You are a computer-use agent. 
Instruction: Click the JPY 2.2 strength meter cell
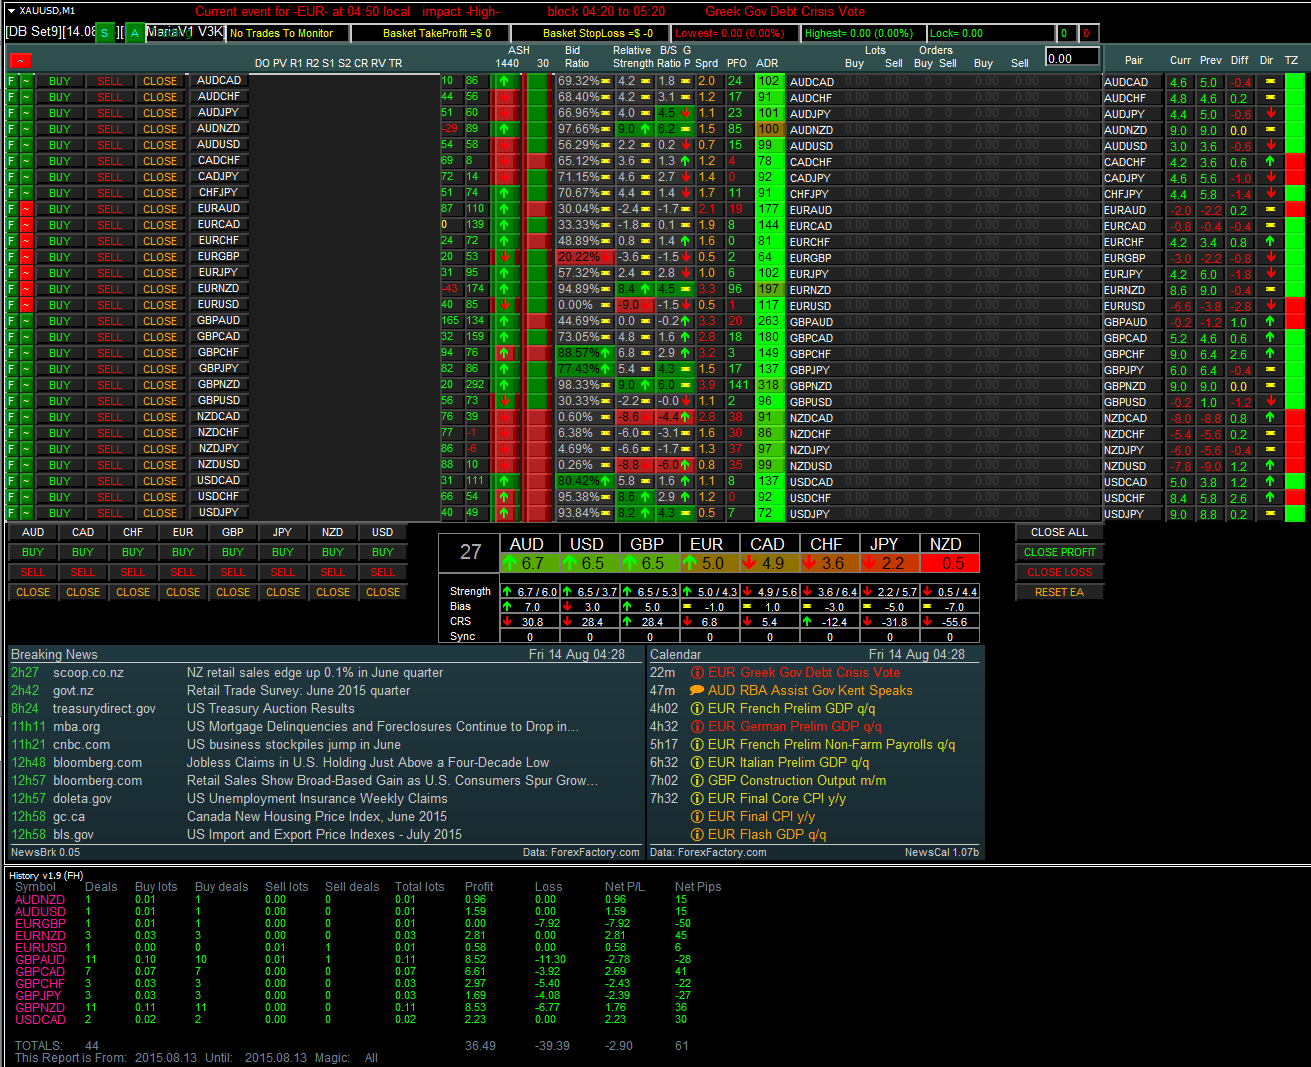click(x=889, y=563)
